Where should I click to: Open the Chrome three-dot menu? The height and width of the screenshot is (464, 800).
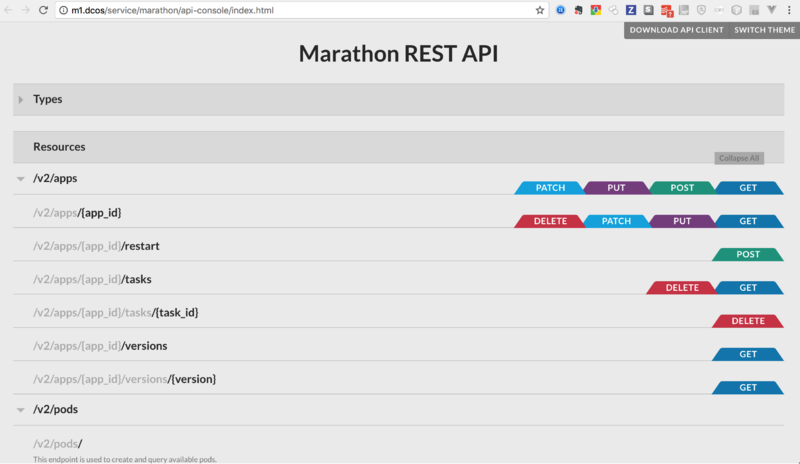tap(789, 10)
